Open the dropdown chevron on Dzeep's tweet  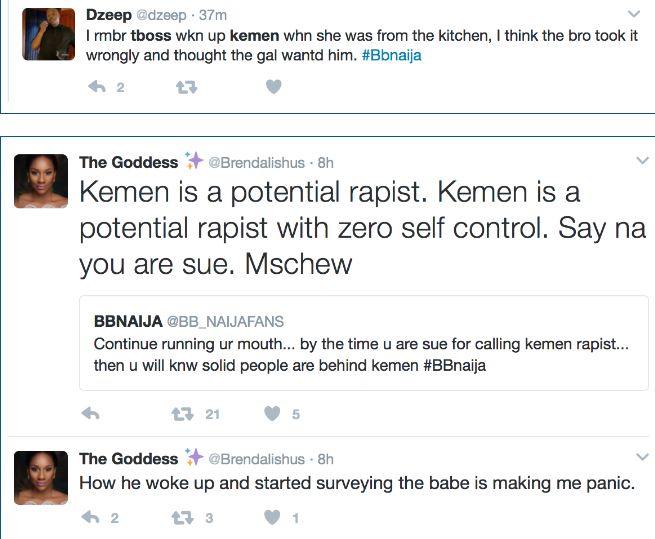point(633,14)
